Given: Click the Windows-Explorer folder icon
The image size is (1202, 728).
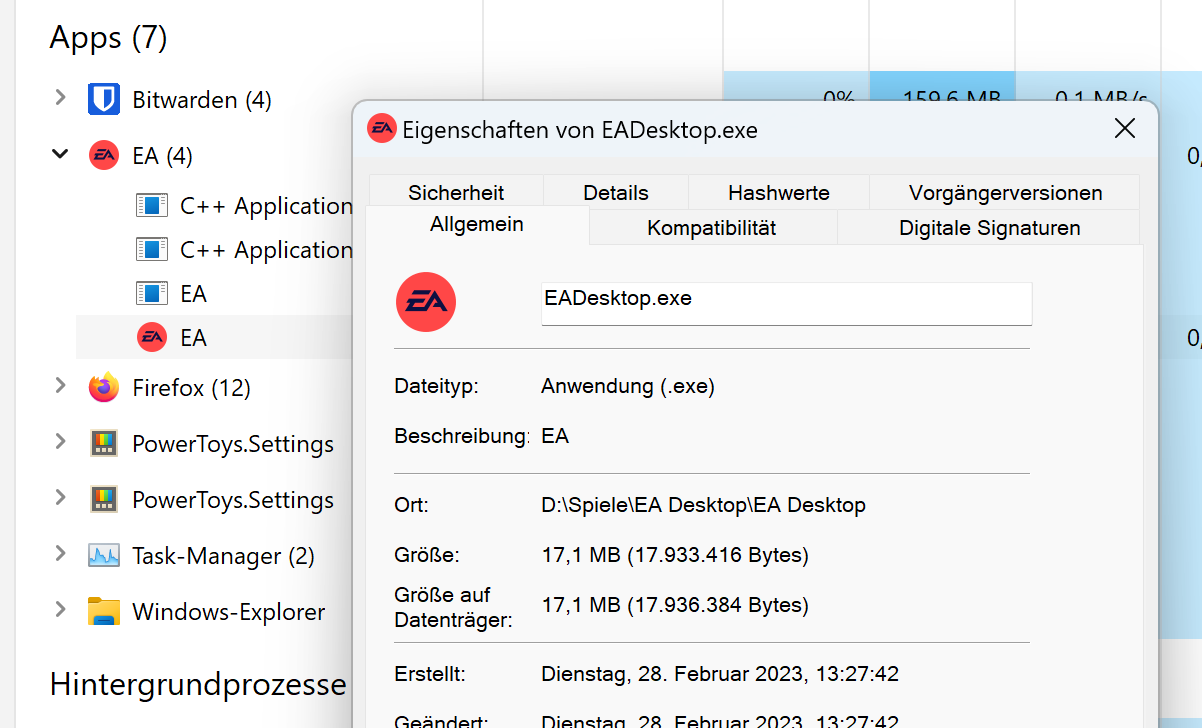Looking at the screenshot, I should tap(104, 611).
